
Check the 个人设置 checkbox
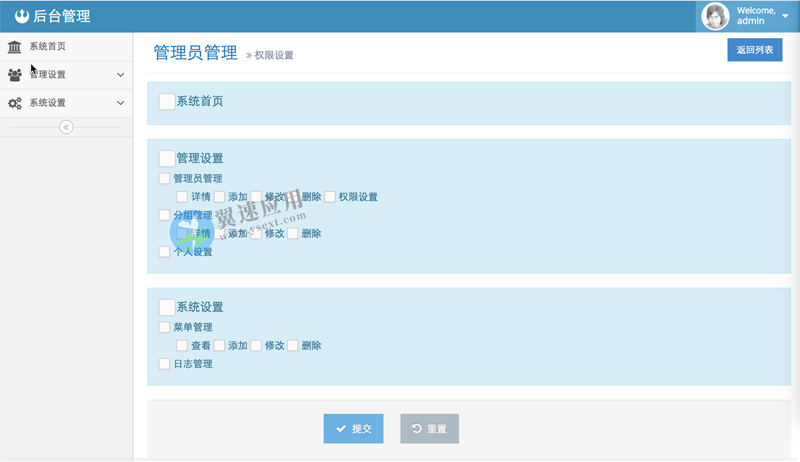(x=164, y=252)
